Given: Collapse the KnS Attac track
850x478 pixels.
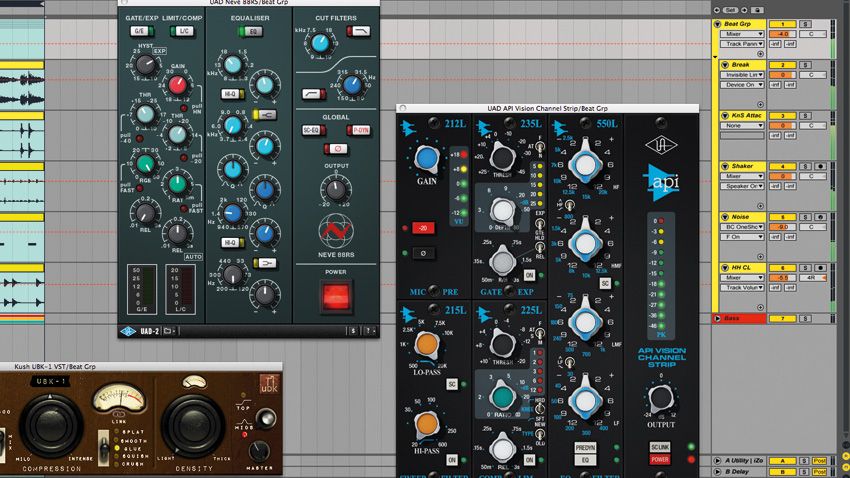Looking at the screenshot, I should coord(725,115).
